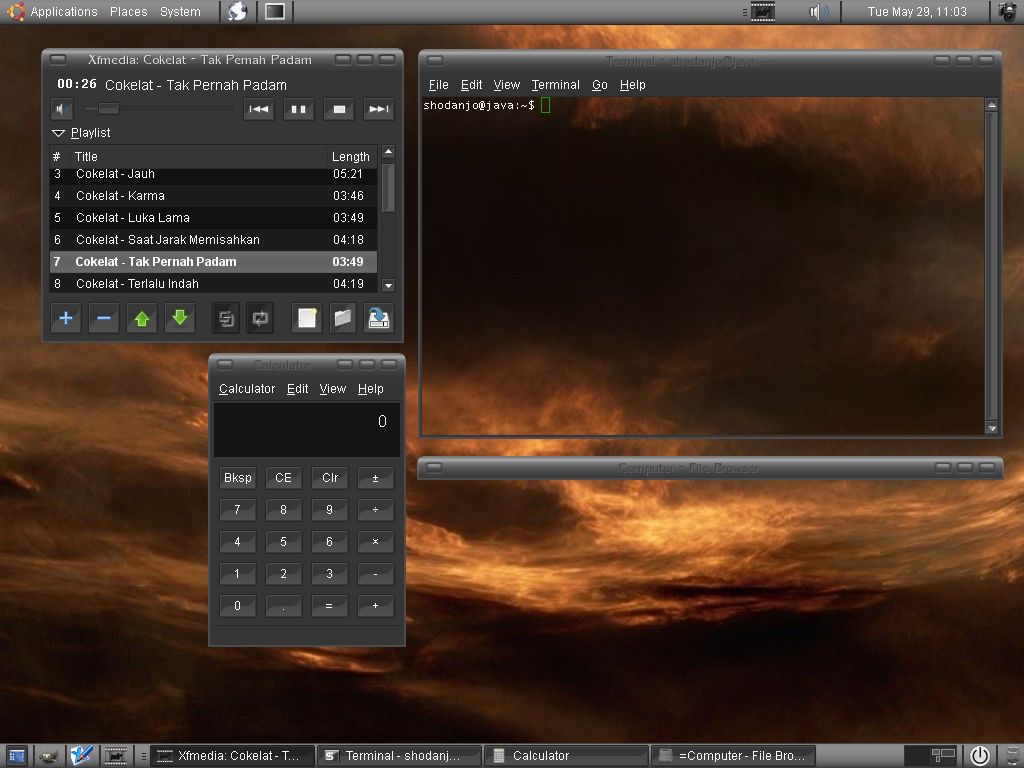
Task: Pause the playing song
Action: click(298, 109)
